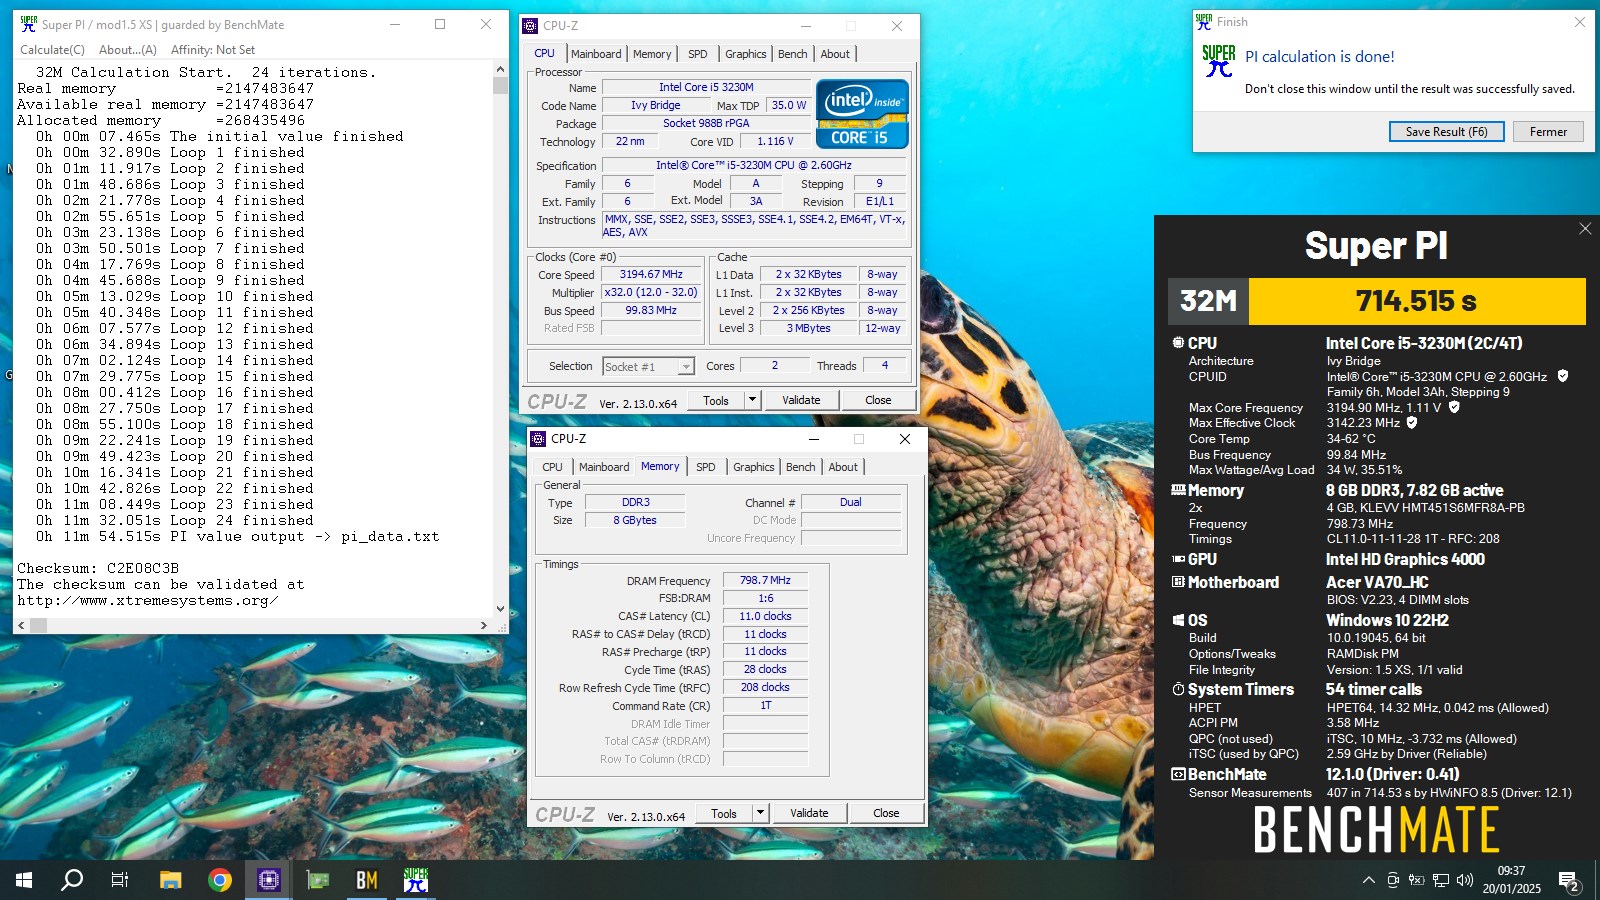1600x900 pixels.
Task: Open Task View on the taskbar
Action: 120,880
